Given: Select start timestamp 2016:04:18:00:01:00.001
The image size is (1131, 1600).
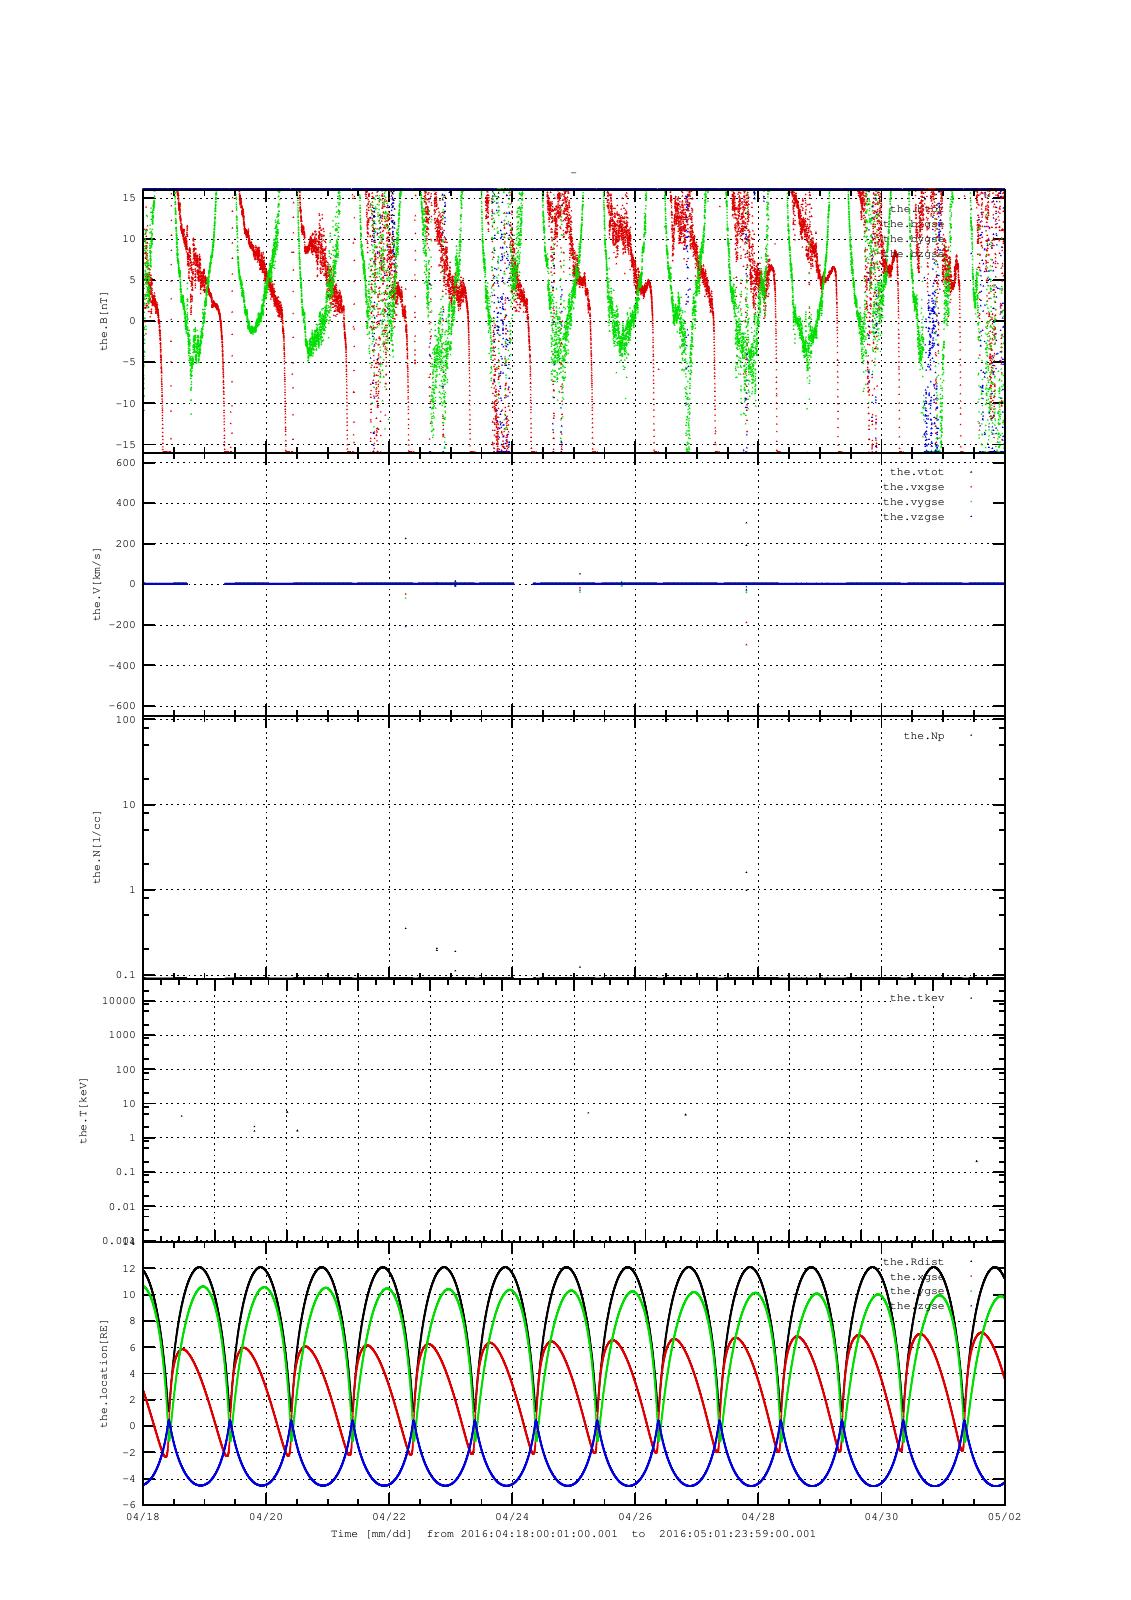Looking at the screenshot, I should [x=539, y=1534].
